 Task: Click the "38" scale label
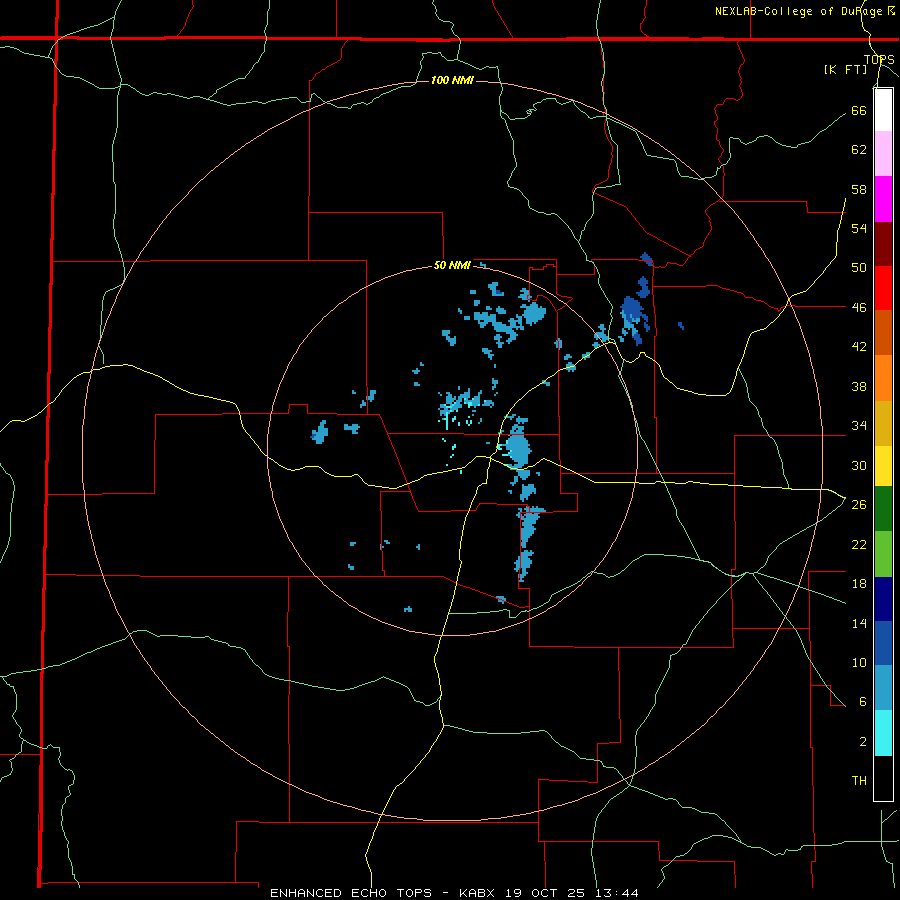tap(859, 386)
